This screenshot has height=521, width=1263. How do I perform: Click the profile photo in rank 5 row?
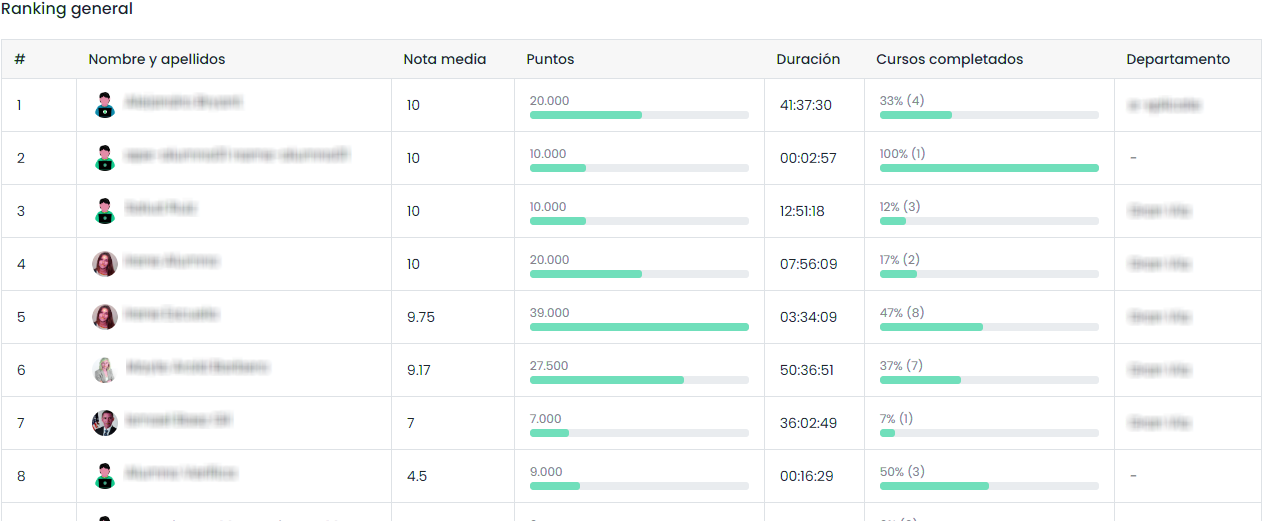(x=105, y=317)
